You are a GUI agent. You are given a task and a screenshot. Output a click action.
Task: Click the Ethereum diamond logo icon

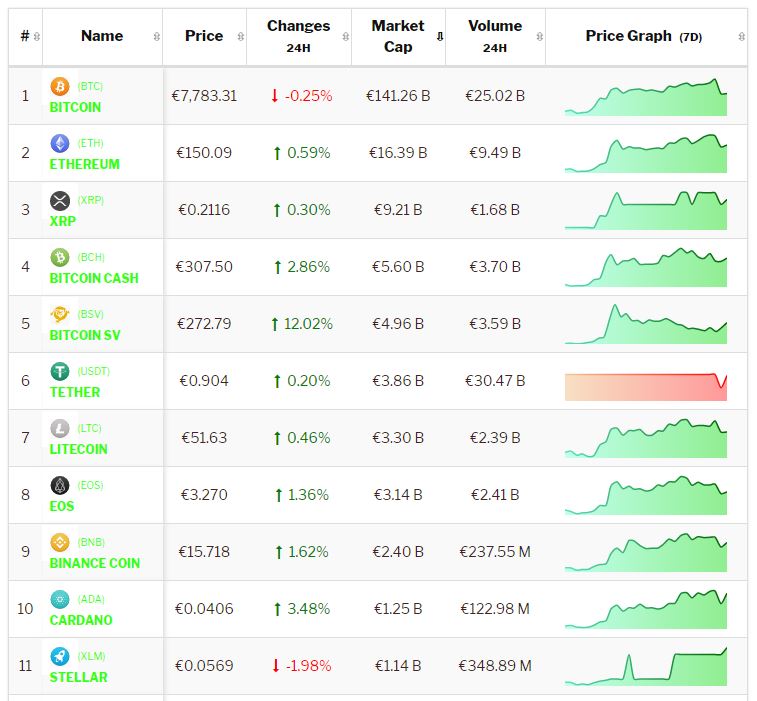59,144
